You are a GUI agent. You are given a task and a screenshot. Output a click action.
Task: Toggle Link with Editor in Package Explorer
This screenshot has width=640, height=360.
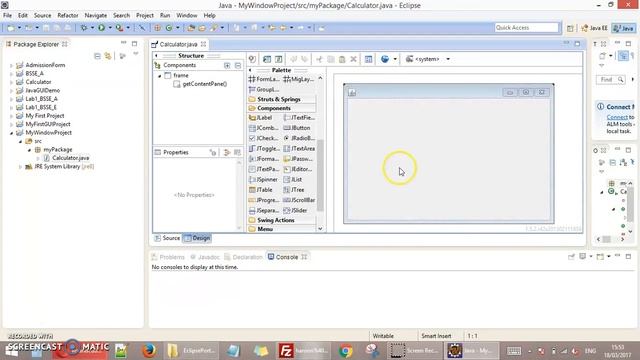pyautogui.click(x=108, y=56)
